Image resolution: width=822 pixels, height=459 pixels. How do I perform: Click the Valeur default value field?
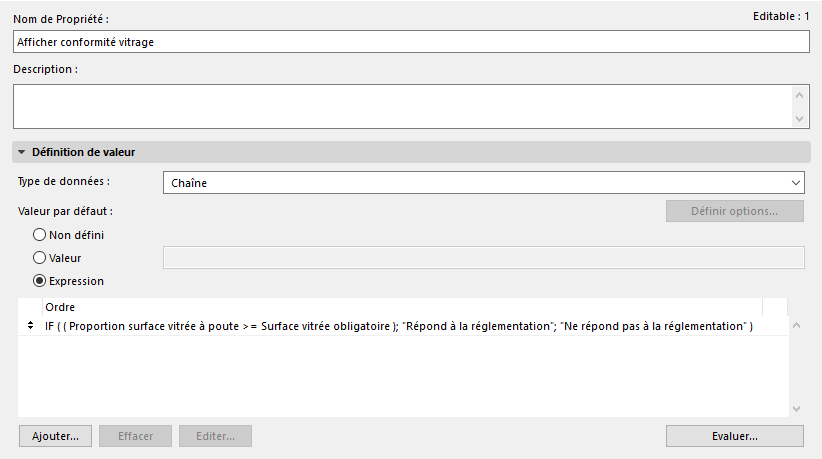coord(484,258)
